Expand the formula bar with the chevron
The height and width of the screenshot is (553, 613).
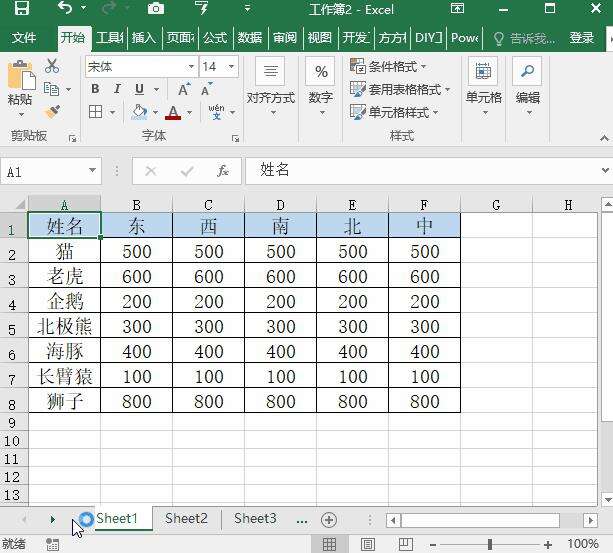605,170
